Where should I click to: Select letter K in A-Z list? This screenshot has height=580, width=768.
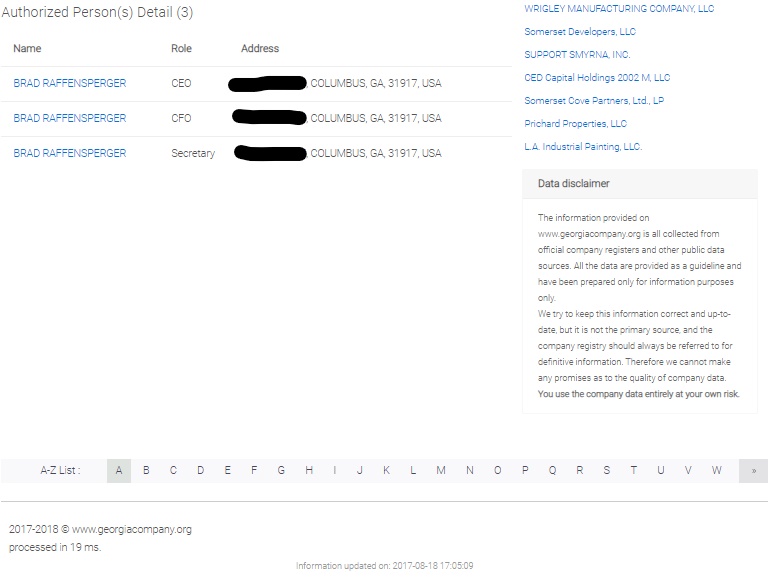[x=386, y=471]
